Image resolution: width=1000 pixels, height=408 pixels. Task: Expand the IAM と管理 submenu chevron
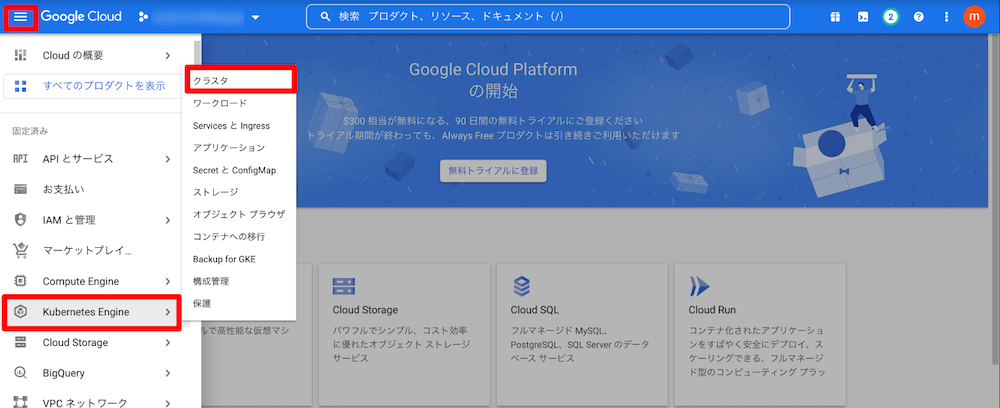167,220
